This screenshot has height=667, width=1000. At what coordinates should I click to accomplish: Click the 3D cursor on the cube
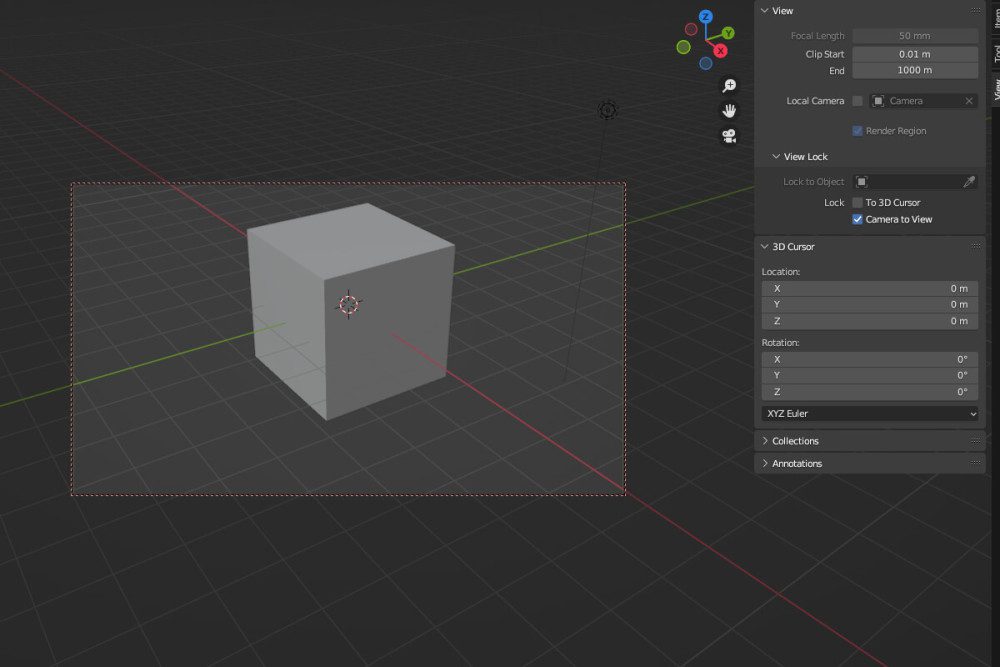[348, 304]
